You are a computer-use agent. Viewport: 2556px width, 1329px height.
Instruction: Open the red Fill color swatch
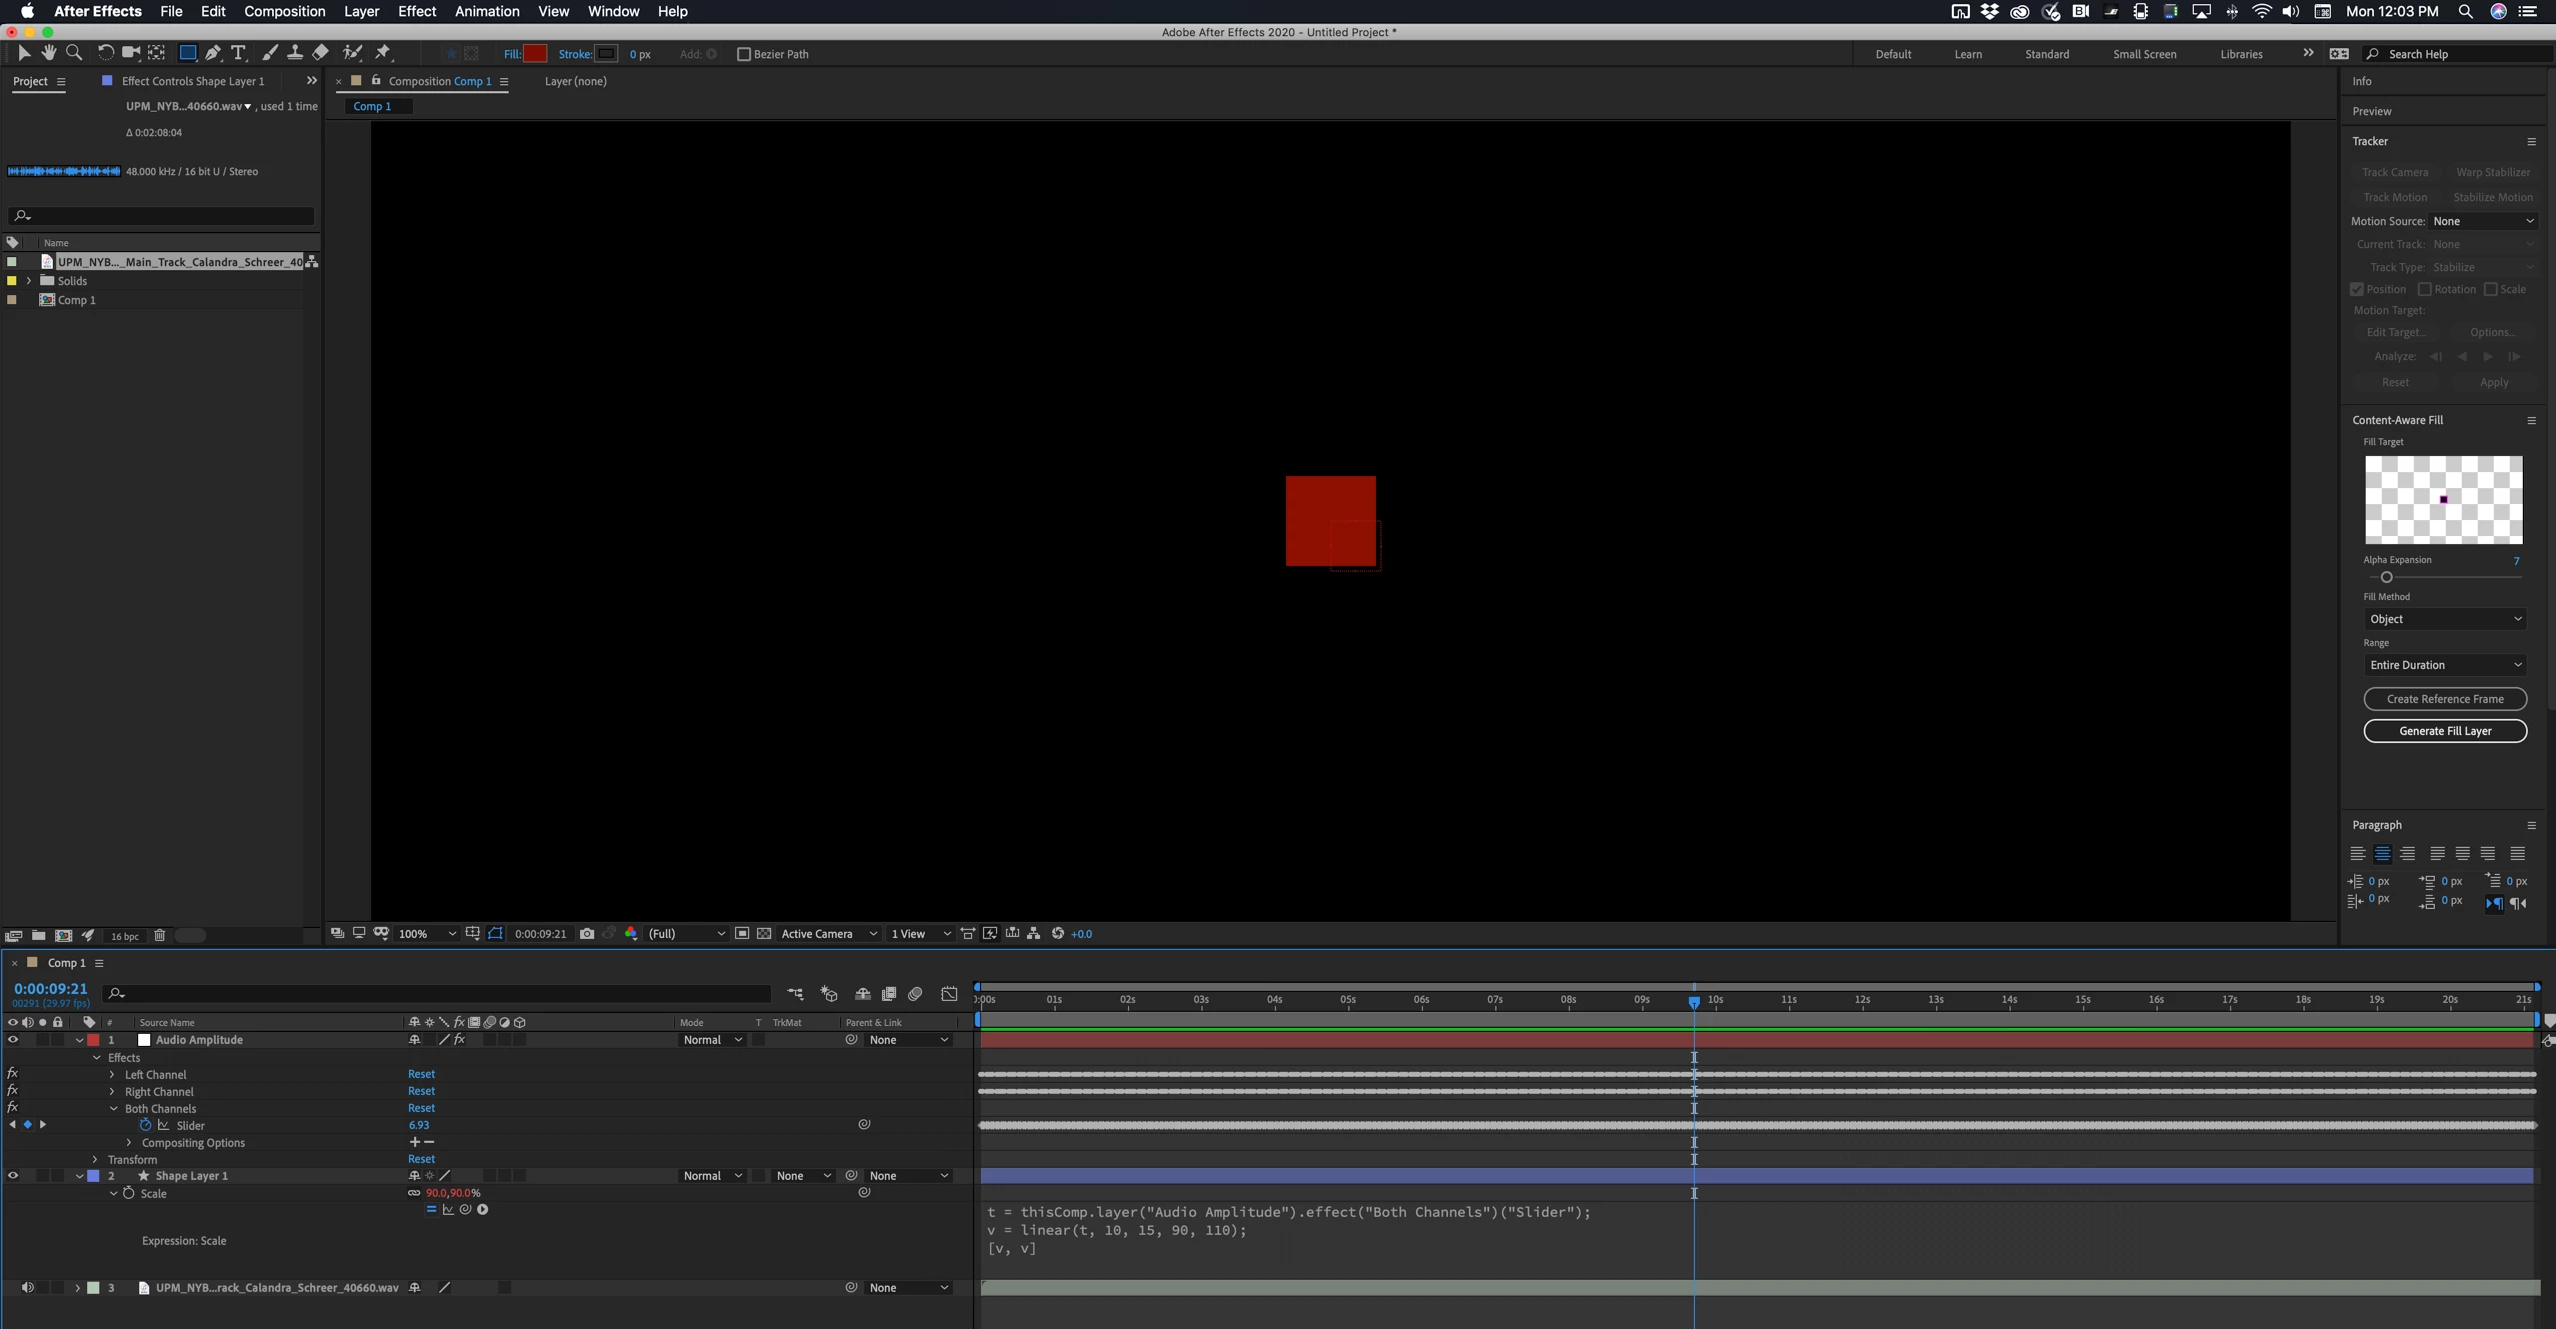click(536, 53)
